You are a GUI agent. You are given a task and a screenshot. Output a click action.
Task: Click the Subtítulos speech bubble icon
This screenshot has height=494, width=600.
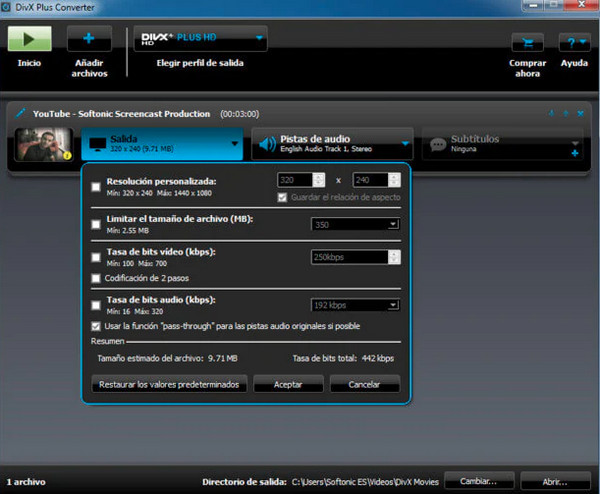[x=438, y=144]
